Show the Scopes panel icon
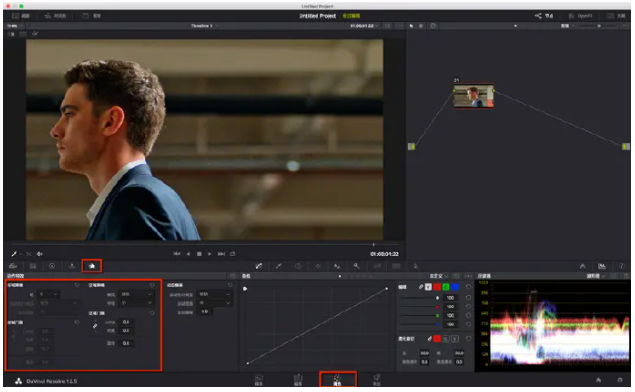Screen dimensions: 635x392 pos(602,266)
